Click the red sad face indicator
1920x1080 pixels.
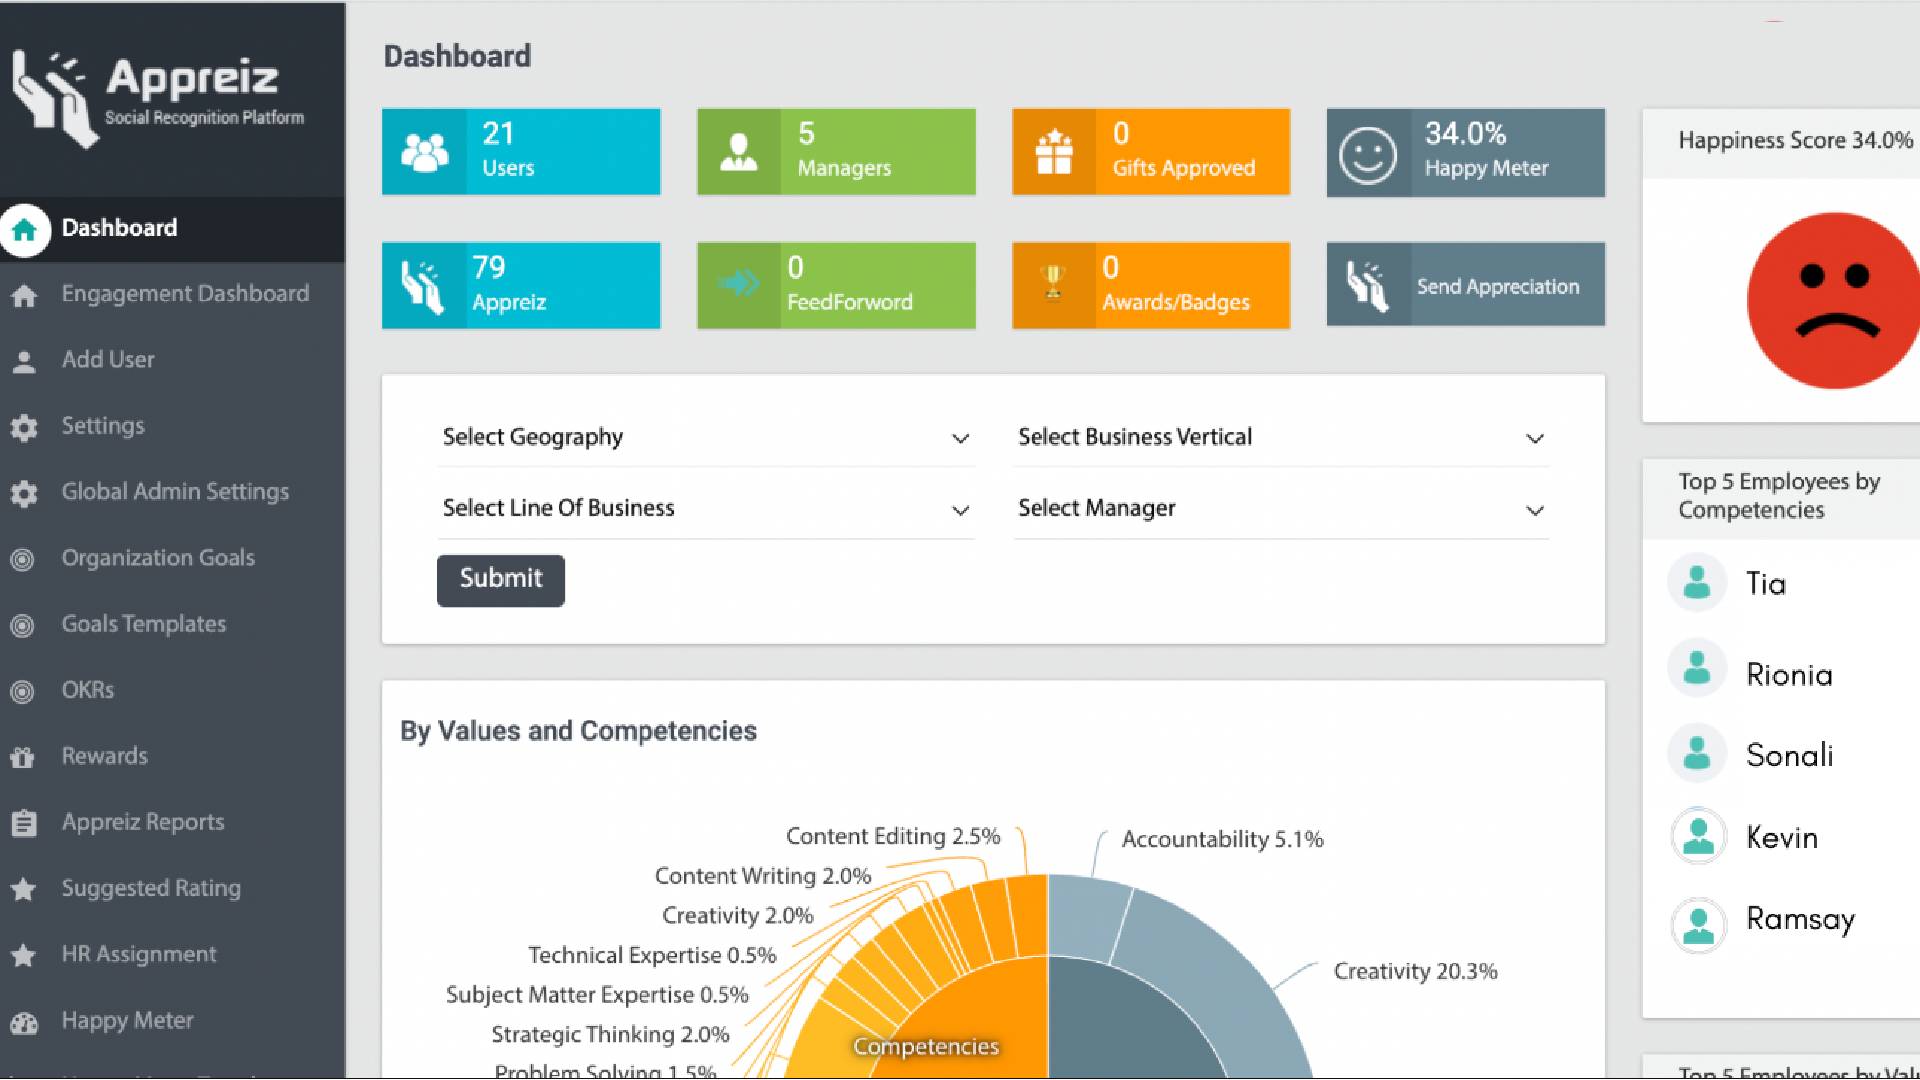[x=1833, y=300]
